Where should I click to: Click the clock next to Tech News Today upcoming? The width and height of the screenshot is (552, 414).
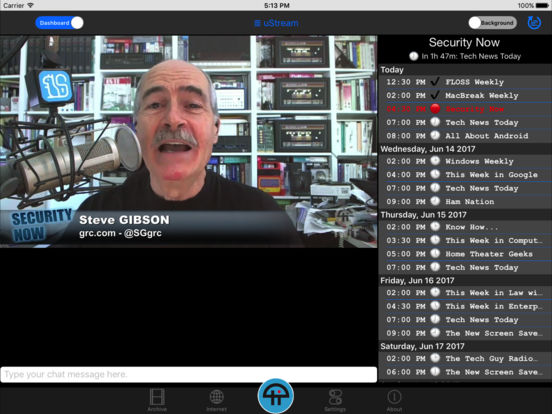414,56
